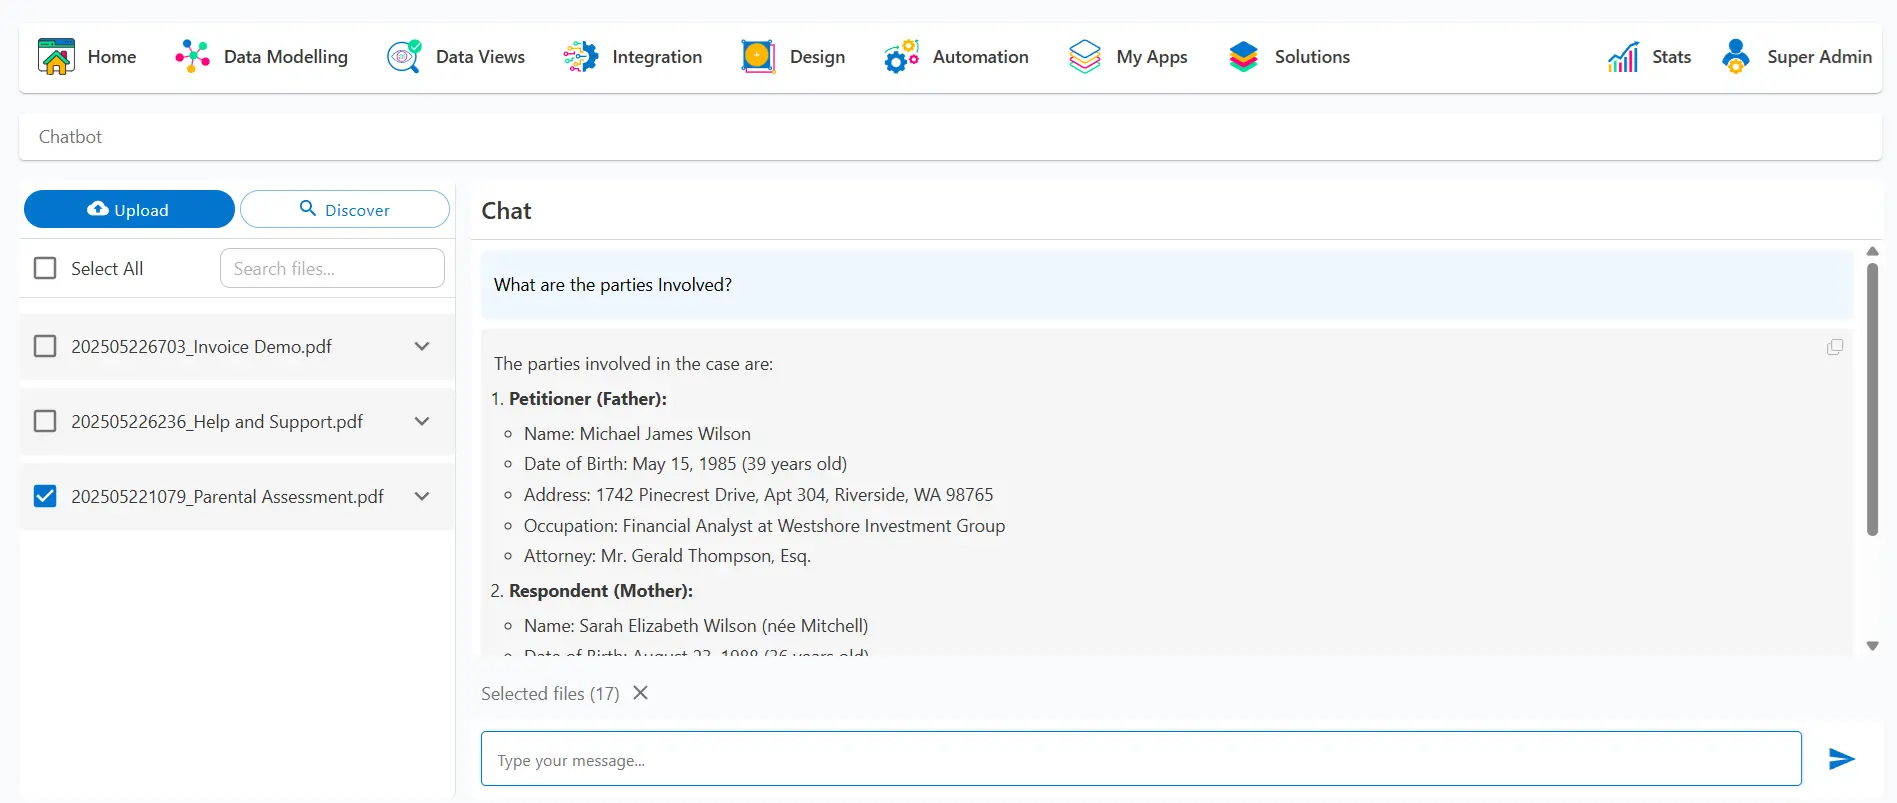
Task: Click the Integration gear-arrows icon
Action: click(581, 57)
